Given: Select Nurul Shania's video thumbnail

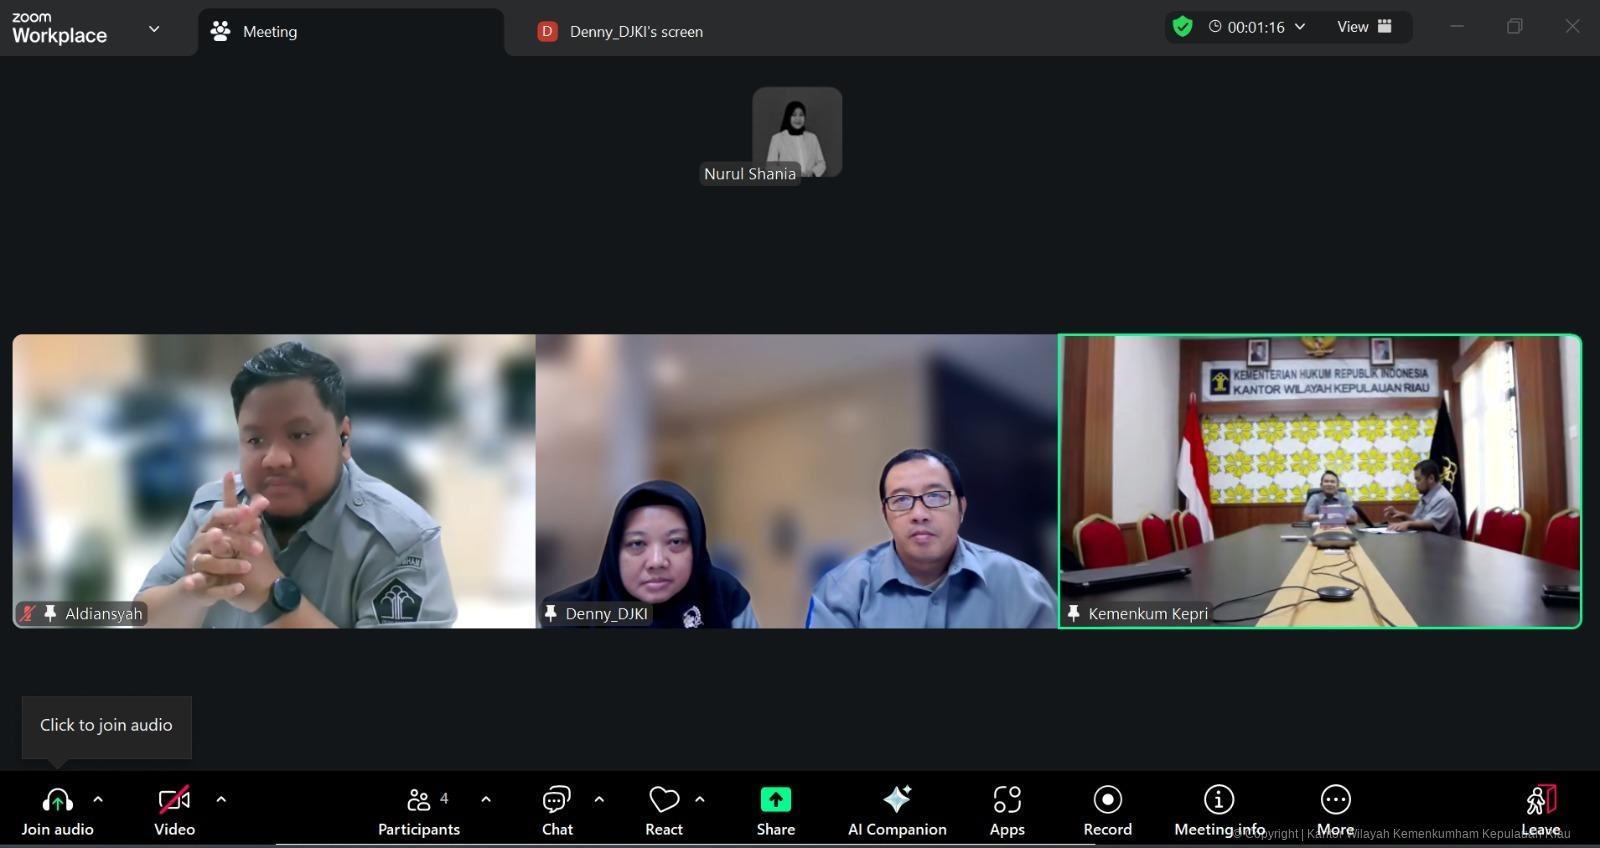Looking at the screenshot, I should 797,132.
